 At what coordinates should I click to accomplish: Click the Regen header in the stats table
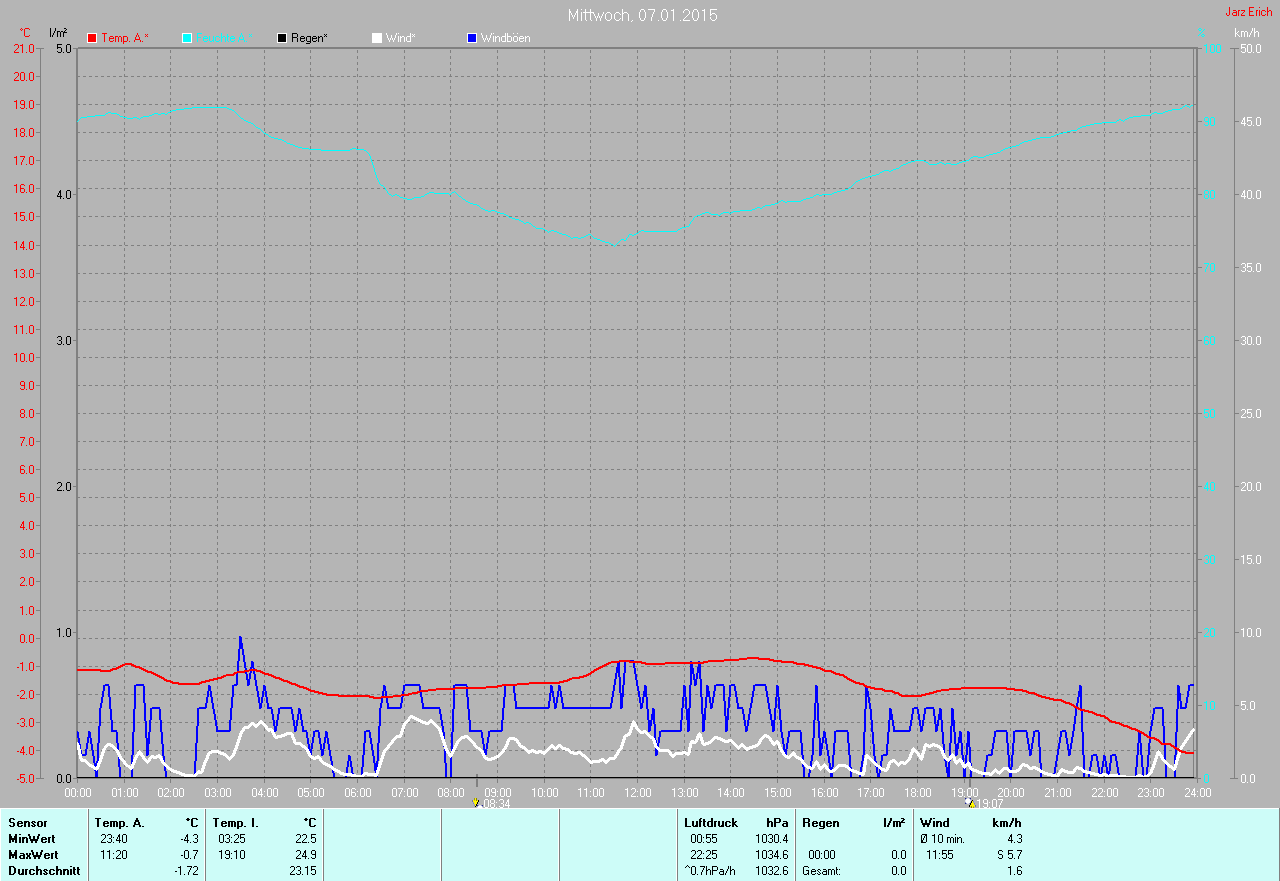click(x=820, y=823)
